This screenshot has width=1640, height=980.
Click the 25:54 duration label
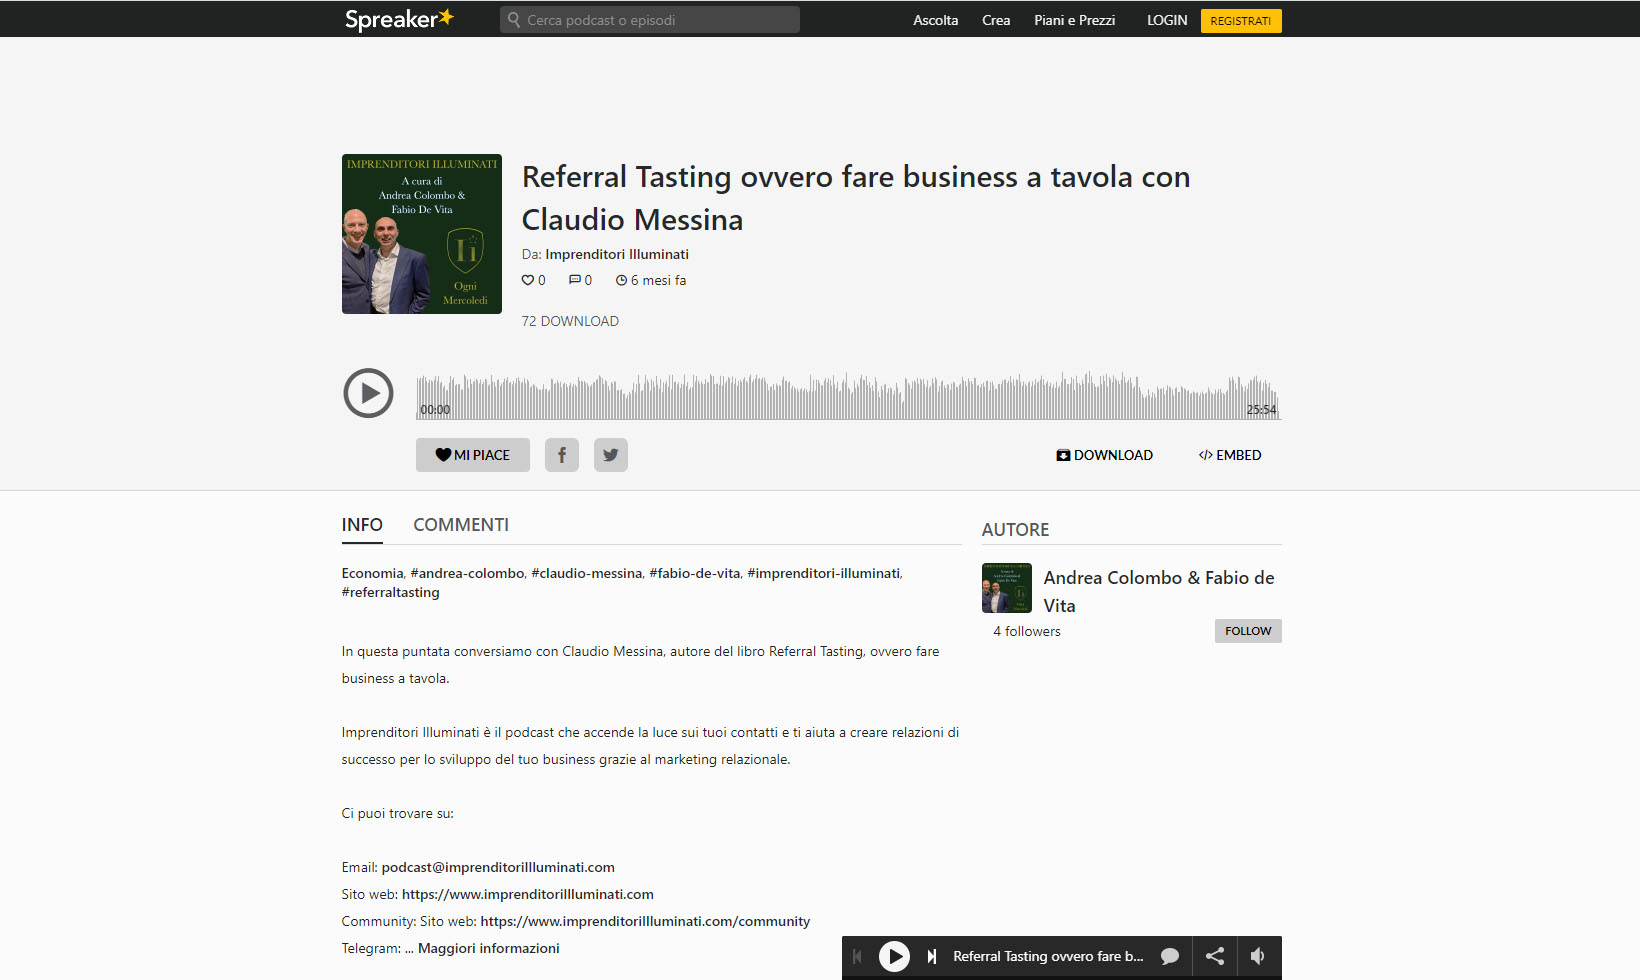click(1261, 410)
